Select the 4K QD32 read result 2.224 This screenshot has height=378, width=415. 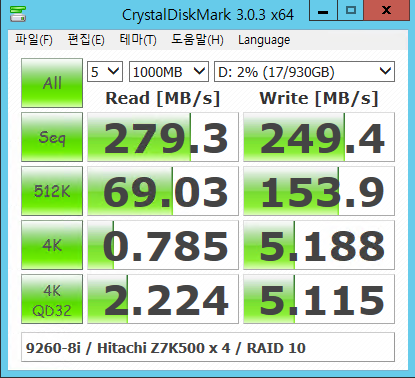[163, 299]
